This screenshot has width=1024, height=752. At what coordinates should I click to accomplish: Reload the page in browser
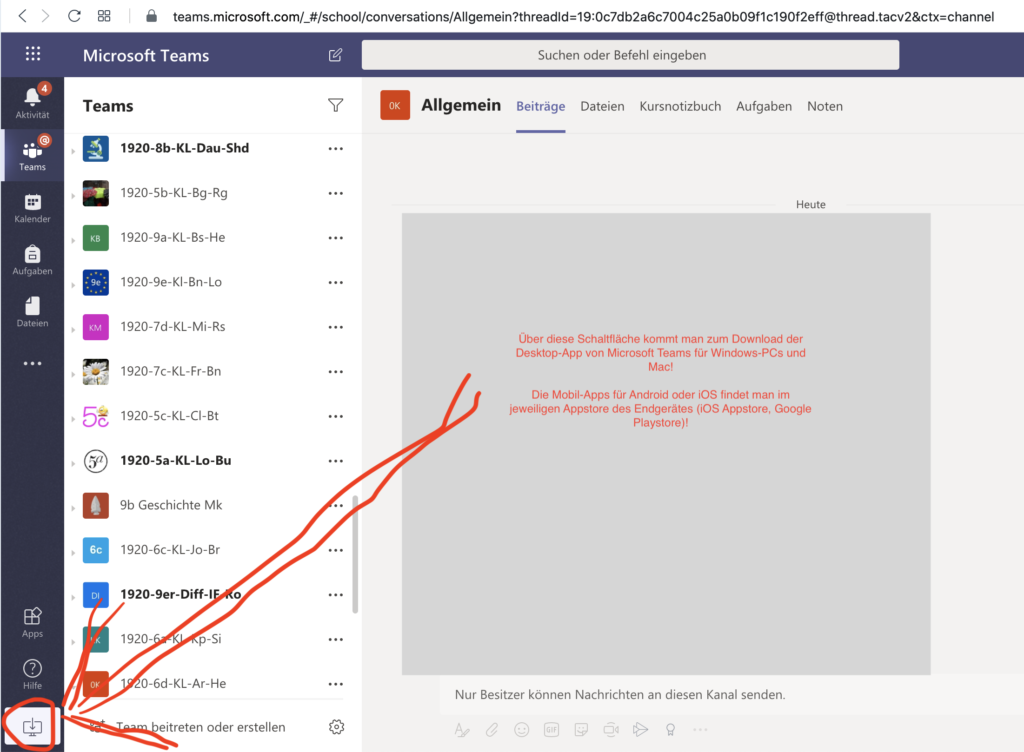74,16
